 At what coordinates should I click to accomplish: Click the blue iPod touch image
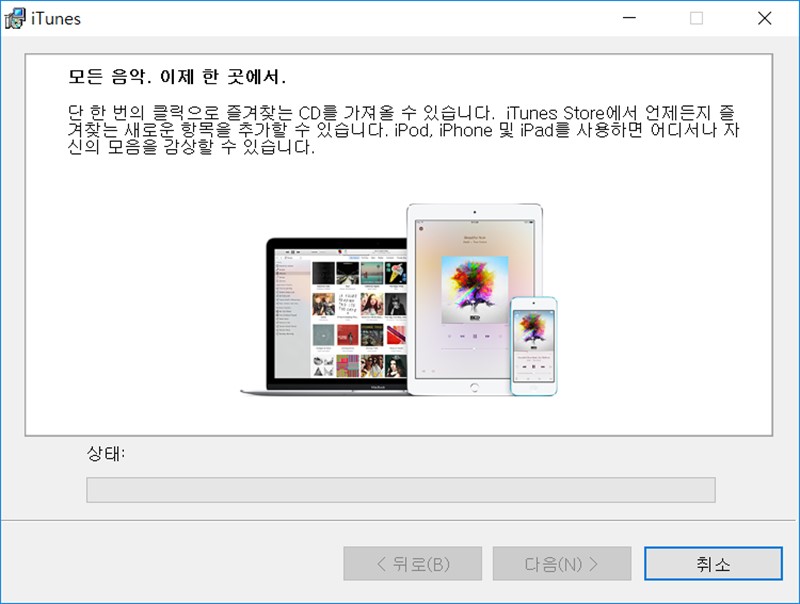coord(534,346)
